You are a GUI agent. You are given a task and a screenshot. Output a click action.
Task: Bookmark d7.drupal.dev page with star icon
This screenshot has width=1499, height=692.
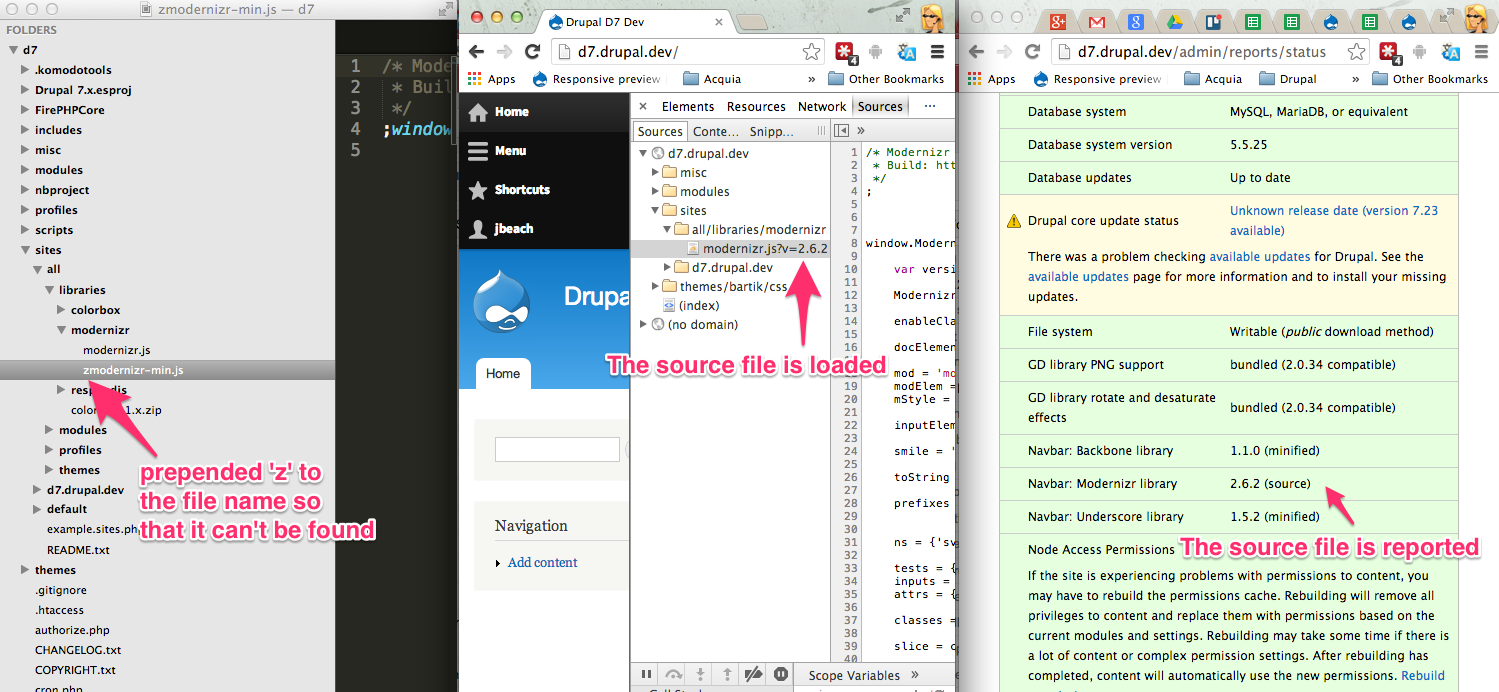point(811,52)
